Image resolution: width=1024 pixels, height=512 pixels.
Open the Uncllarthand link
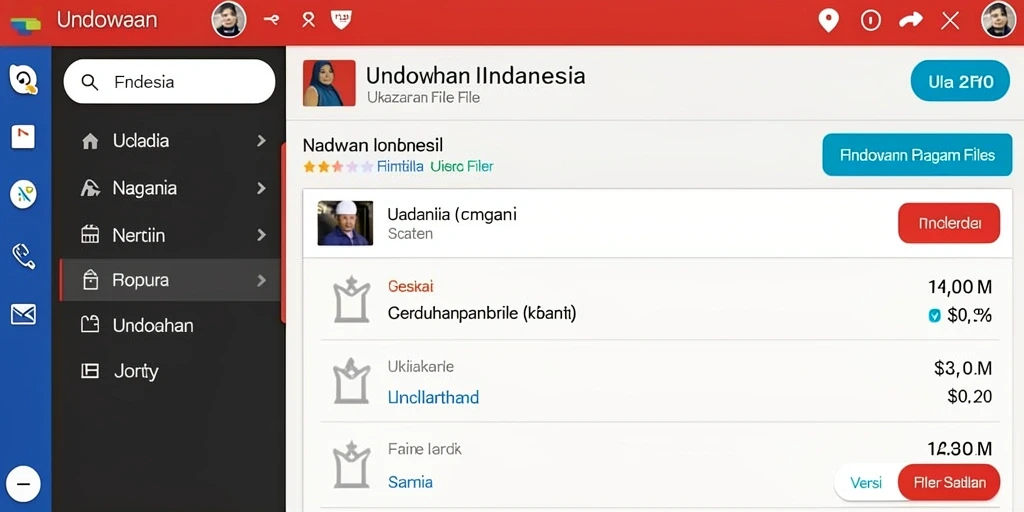(433, 397)
